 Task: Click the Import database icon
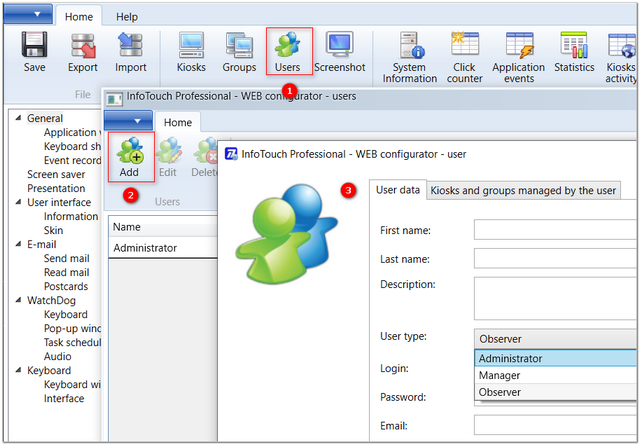(x=130, y=45)
